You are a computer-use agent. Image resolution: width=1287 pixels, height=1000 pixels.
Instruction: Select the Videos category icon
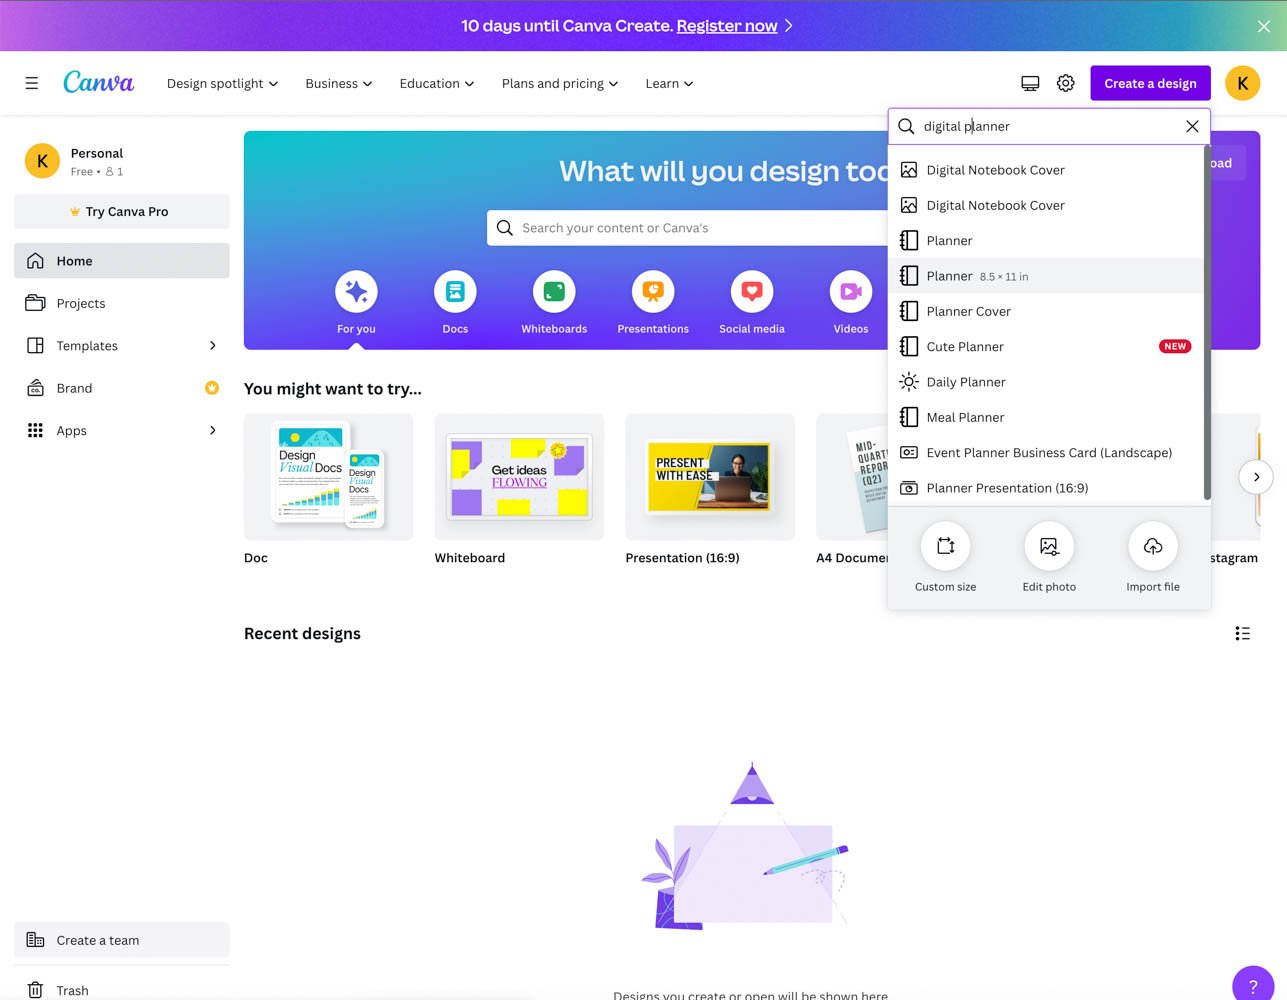click(x=851, y=291)
